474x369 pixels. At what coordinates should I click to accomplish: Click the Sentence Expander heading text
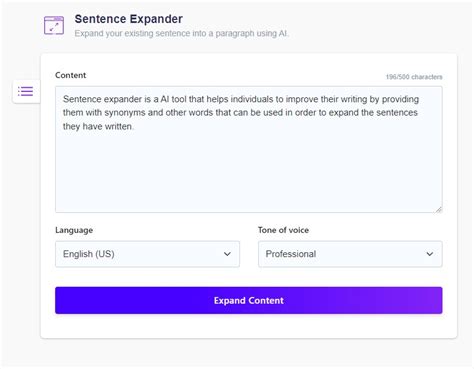129,19
